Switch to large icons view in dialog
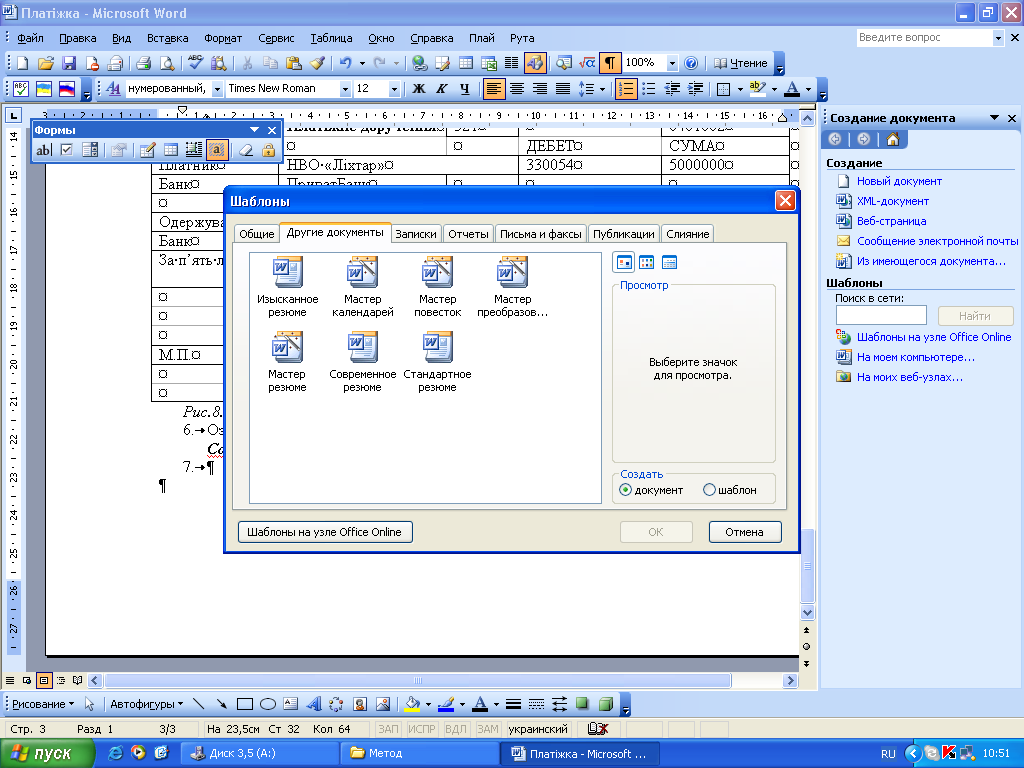1024x768 pixels. 624,263
